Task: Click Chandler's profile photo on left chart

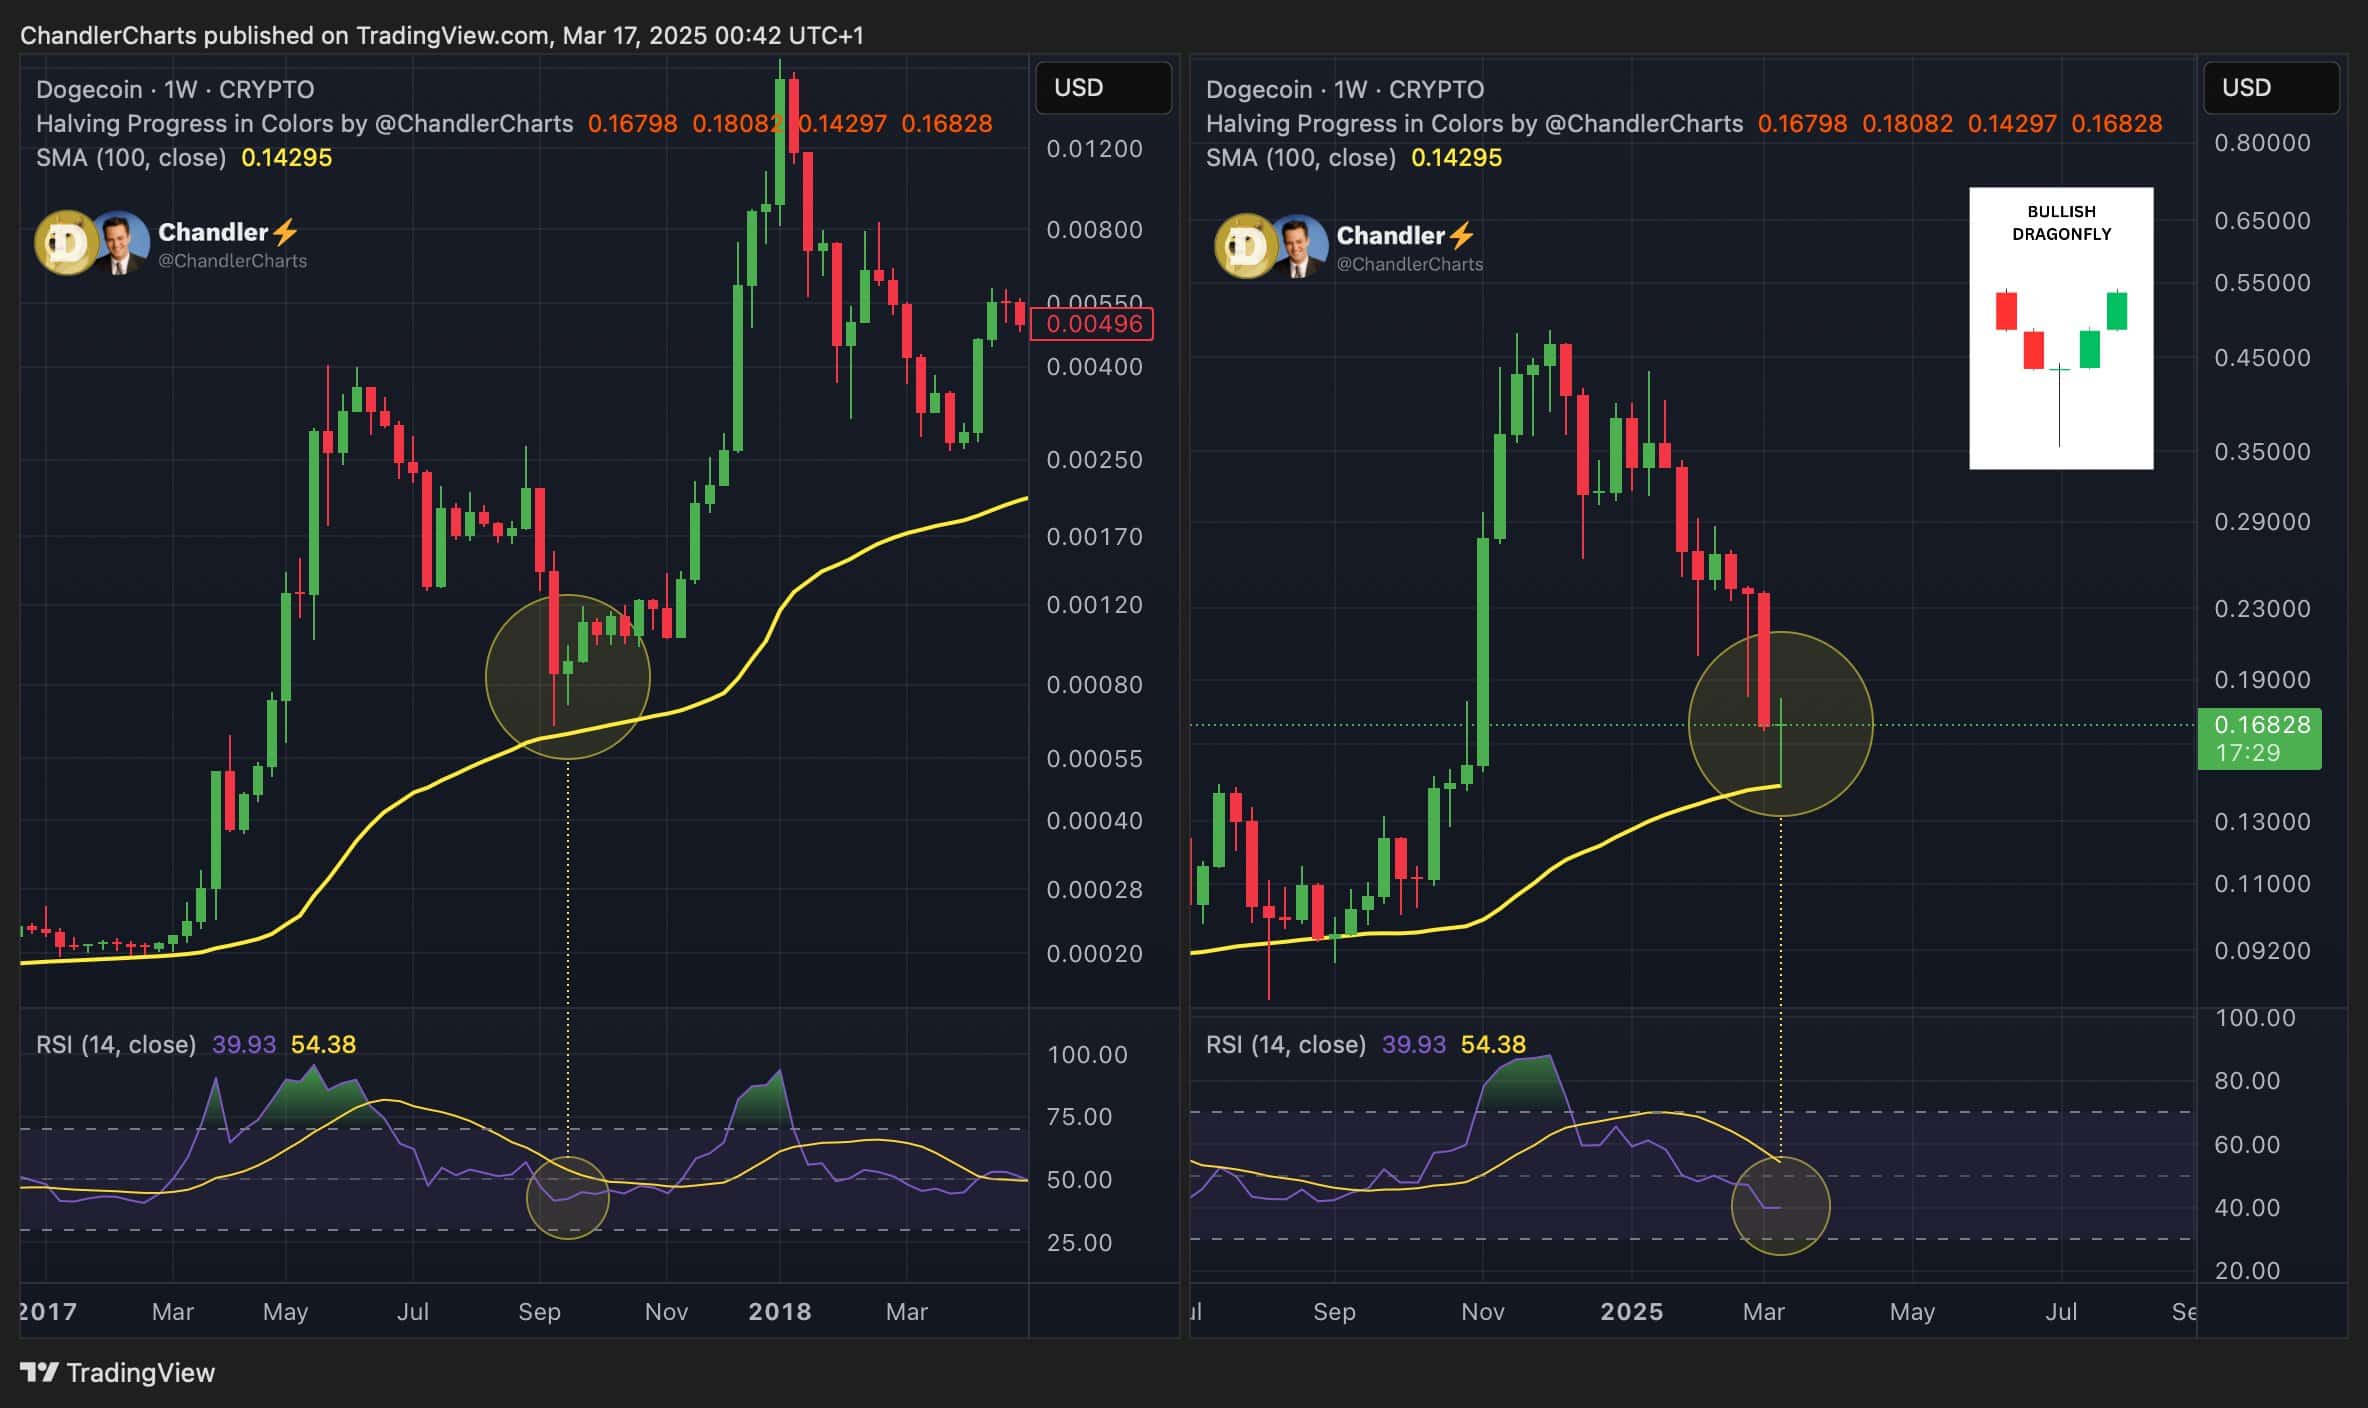Action: tap(121, 242)
